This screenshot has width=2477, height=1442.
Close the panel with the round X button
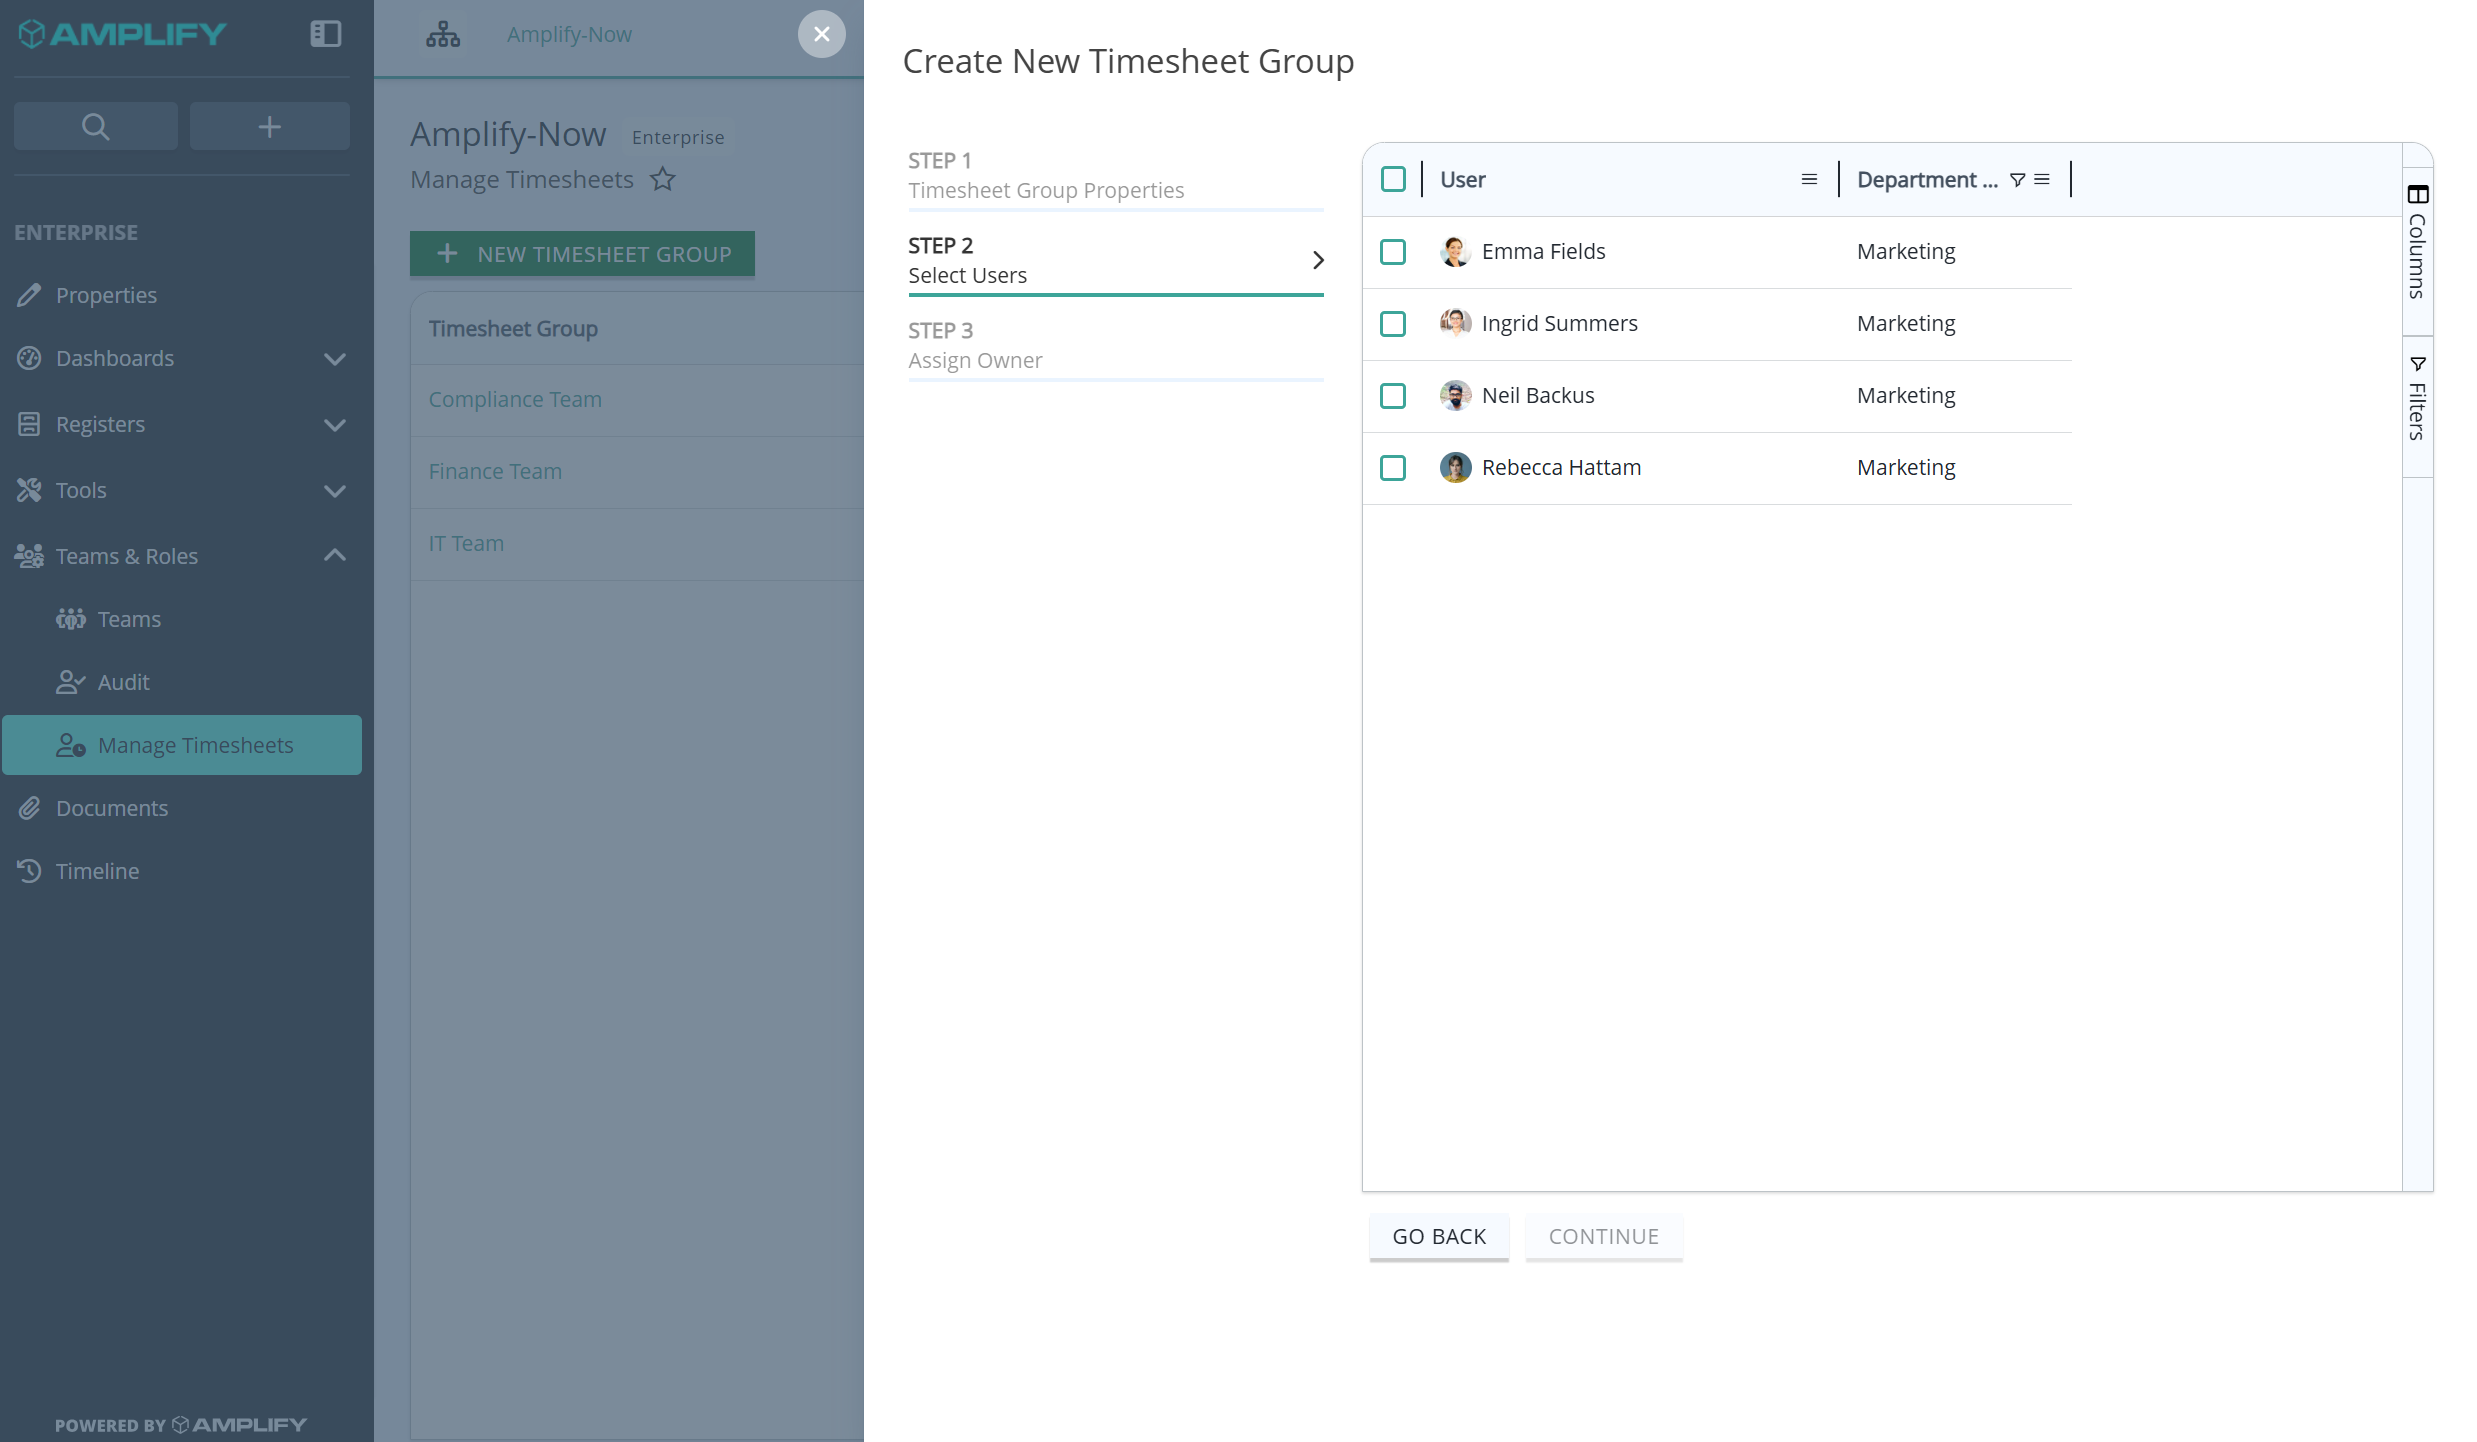tap(821, 34)
